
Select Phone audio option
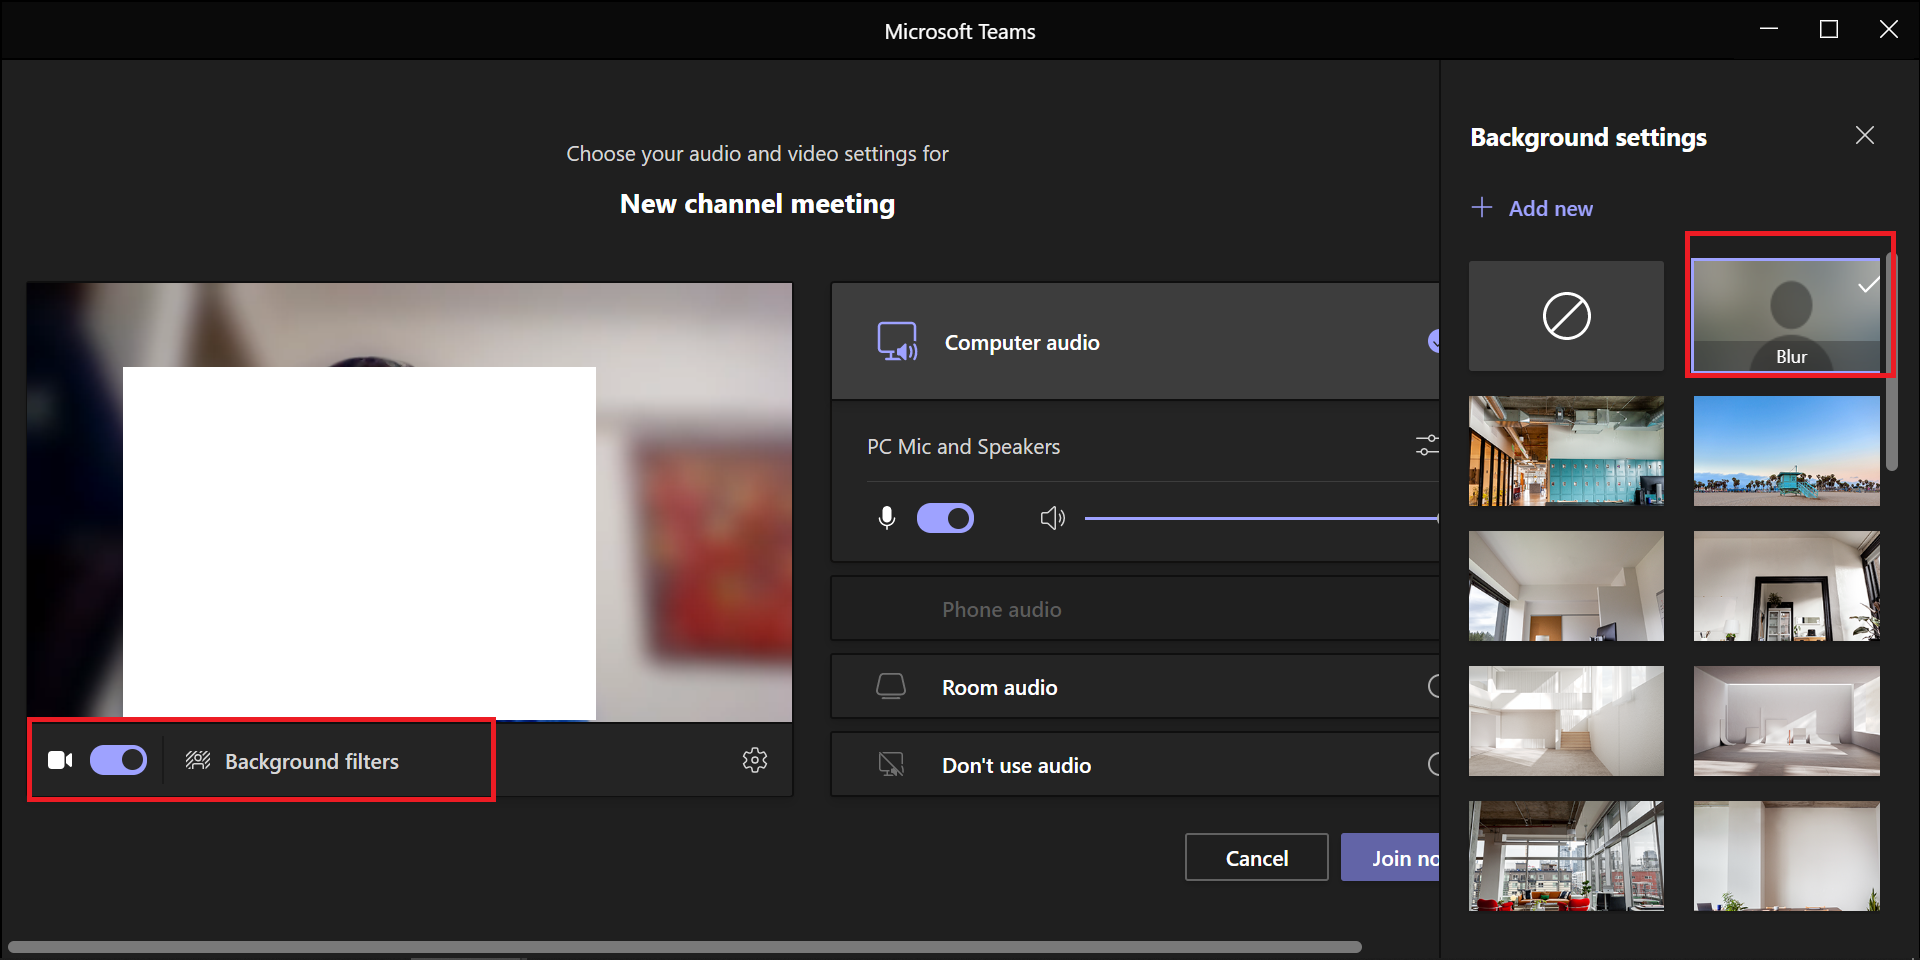pos(1135,609)
